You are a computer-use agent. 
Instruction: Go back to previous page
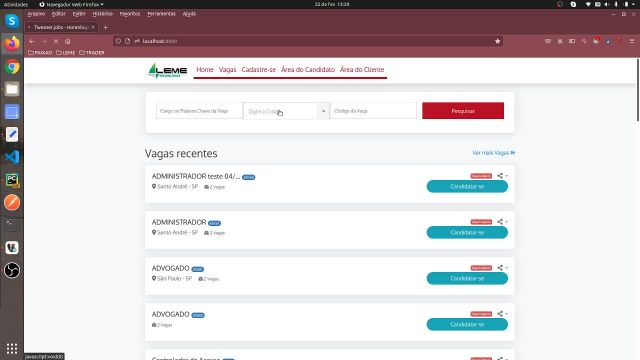coord(32,41)
